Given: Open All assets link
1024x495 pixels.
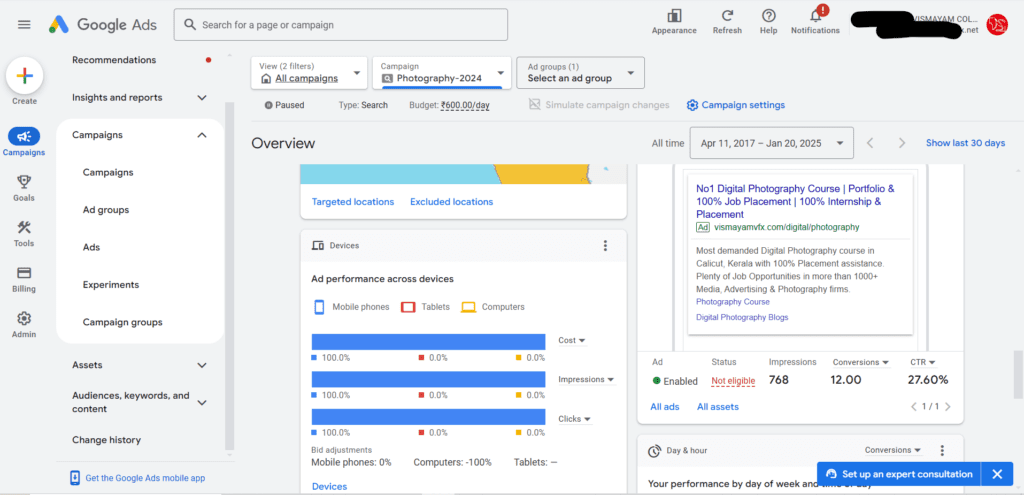Looking at the screenshot, I should tap(718, 407).
